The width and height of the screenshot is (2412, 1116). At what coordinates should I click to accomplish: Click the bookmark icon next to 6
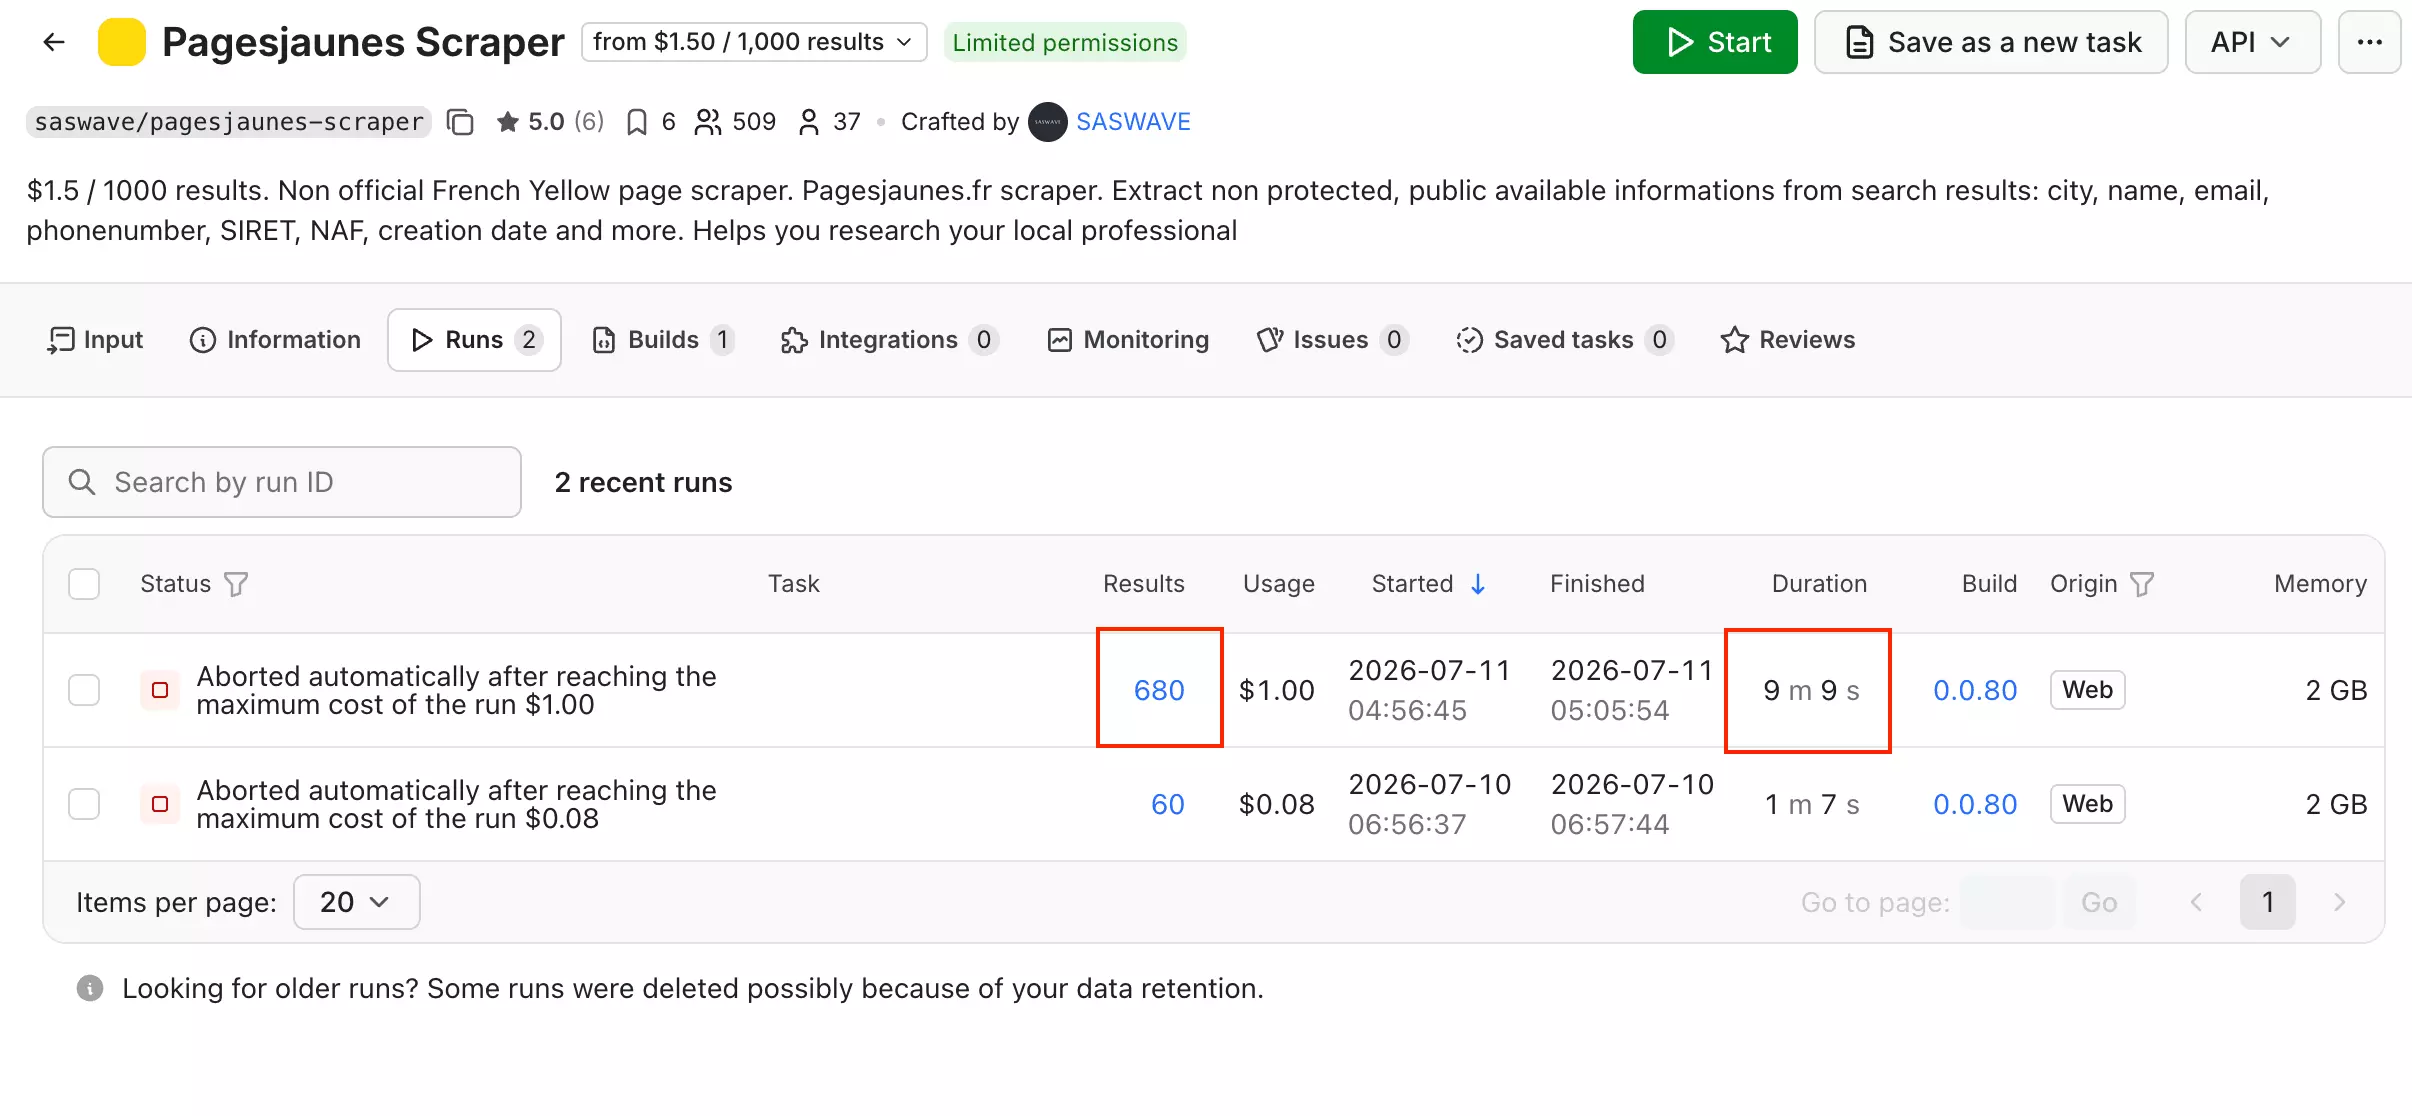coord(637,122)
